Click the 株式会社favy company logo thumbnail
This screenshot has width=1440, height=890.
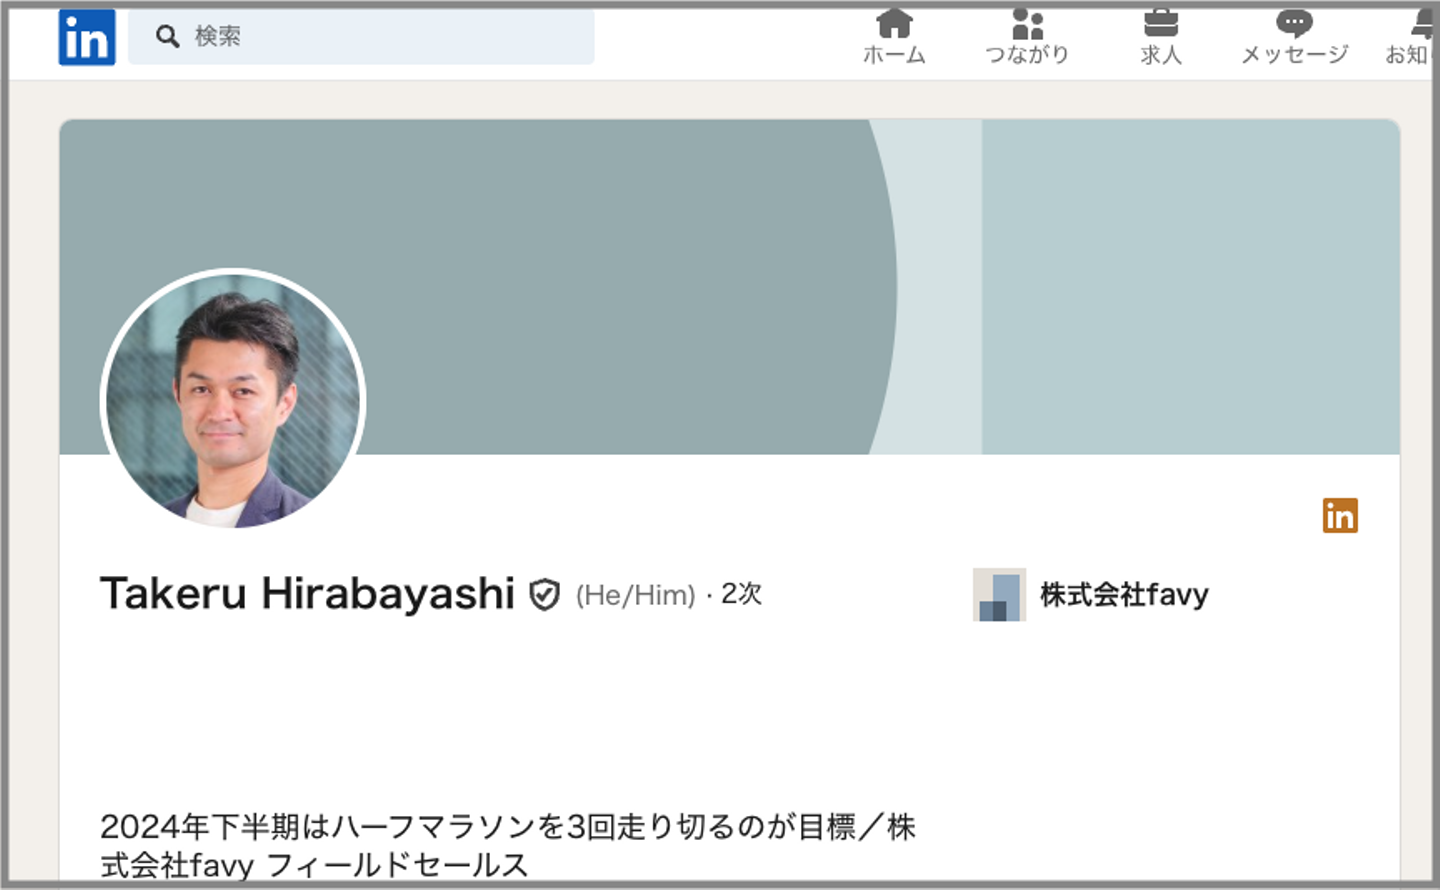(999, 595)
